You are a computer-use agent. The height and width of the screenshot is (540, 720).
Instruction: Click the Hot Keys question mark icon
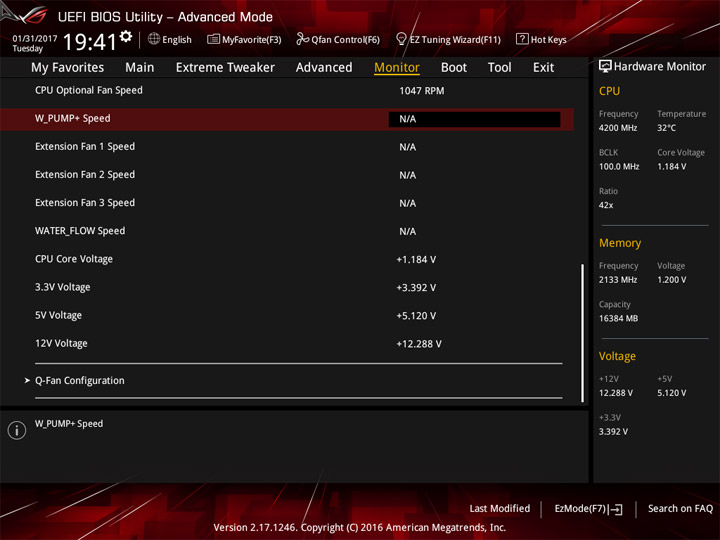tap(522, 39)
